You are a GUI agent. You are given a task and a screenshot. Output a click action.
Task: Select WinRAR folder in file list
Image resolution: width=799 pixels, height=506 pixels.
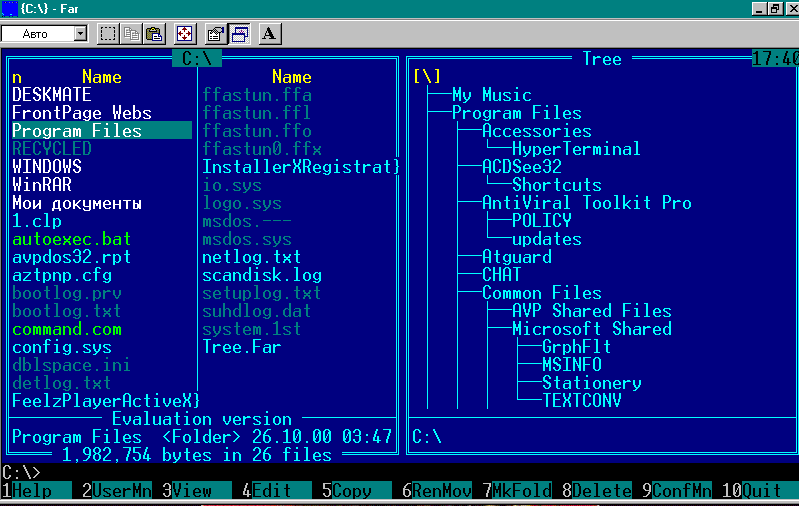pos(42,185)
